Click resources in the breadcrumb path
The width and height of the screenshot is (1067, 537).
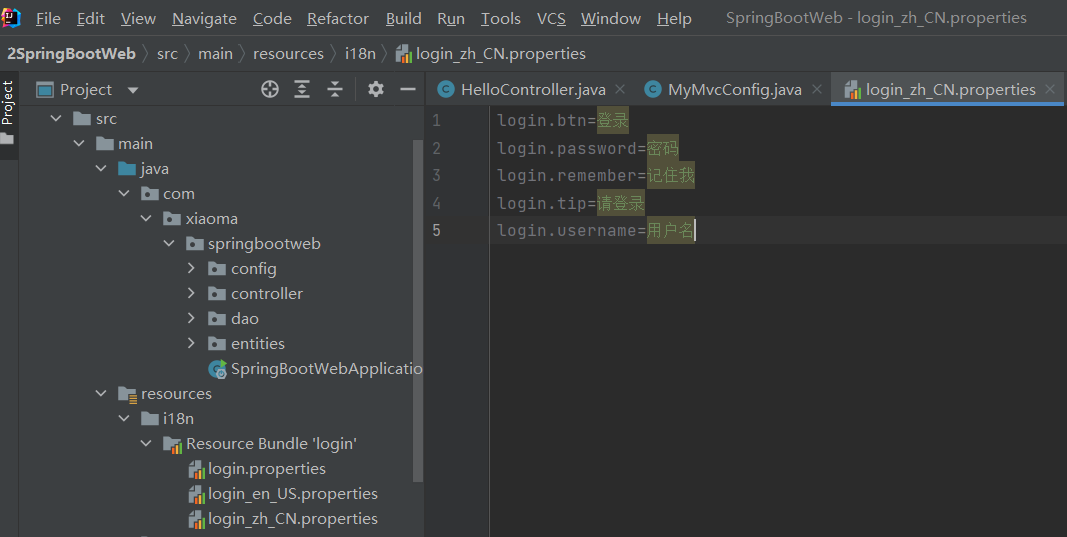(x=288, y=54)
